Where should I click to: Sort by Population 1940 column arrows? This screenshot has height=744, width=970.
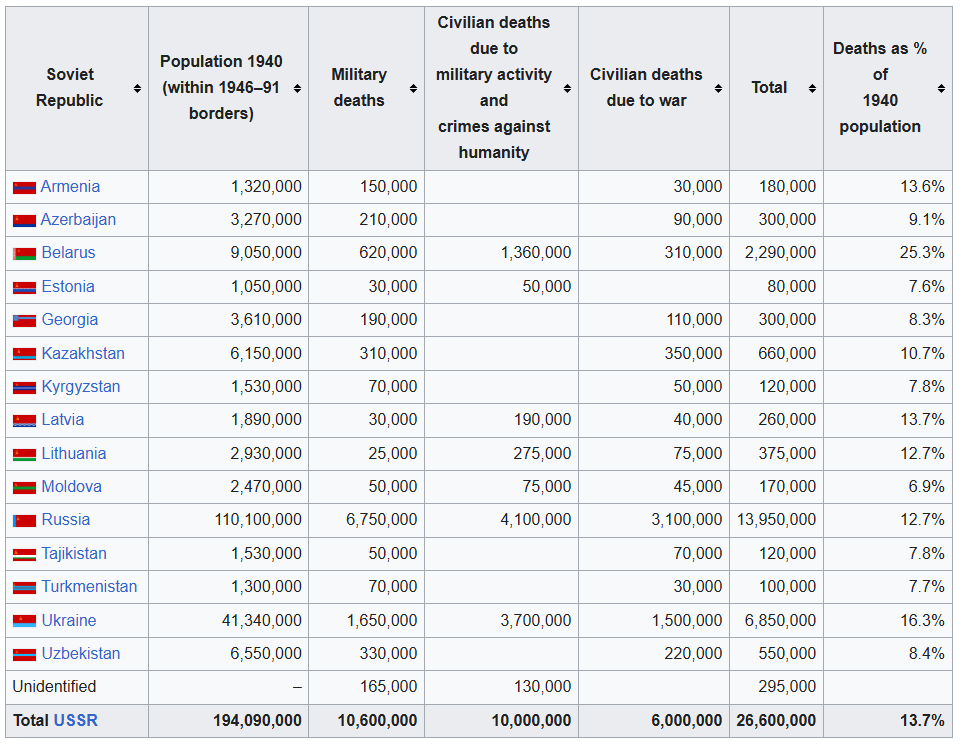tap(298, 88)
